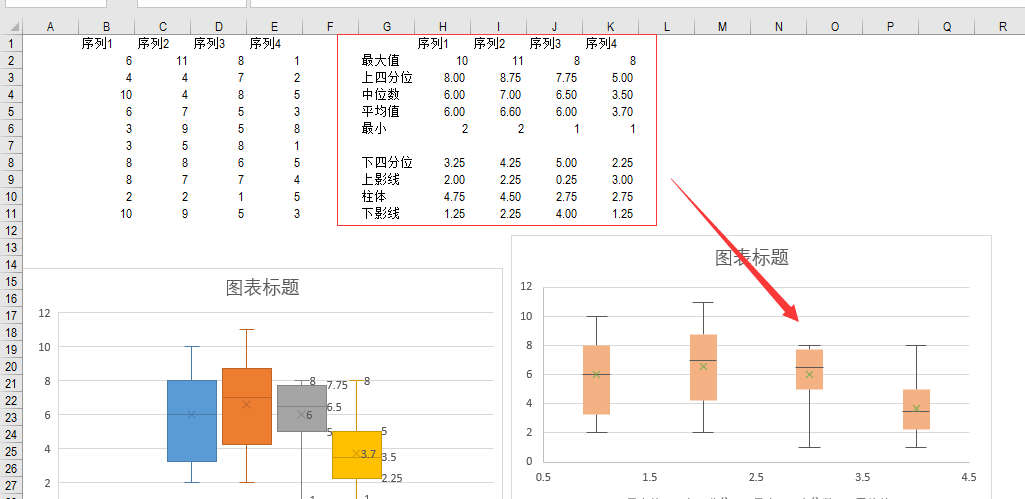Select row 7 header
This screenshot has height=499, width=1025.
[11, 146]
